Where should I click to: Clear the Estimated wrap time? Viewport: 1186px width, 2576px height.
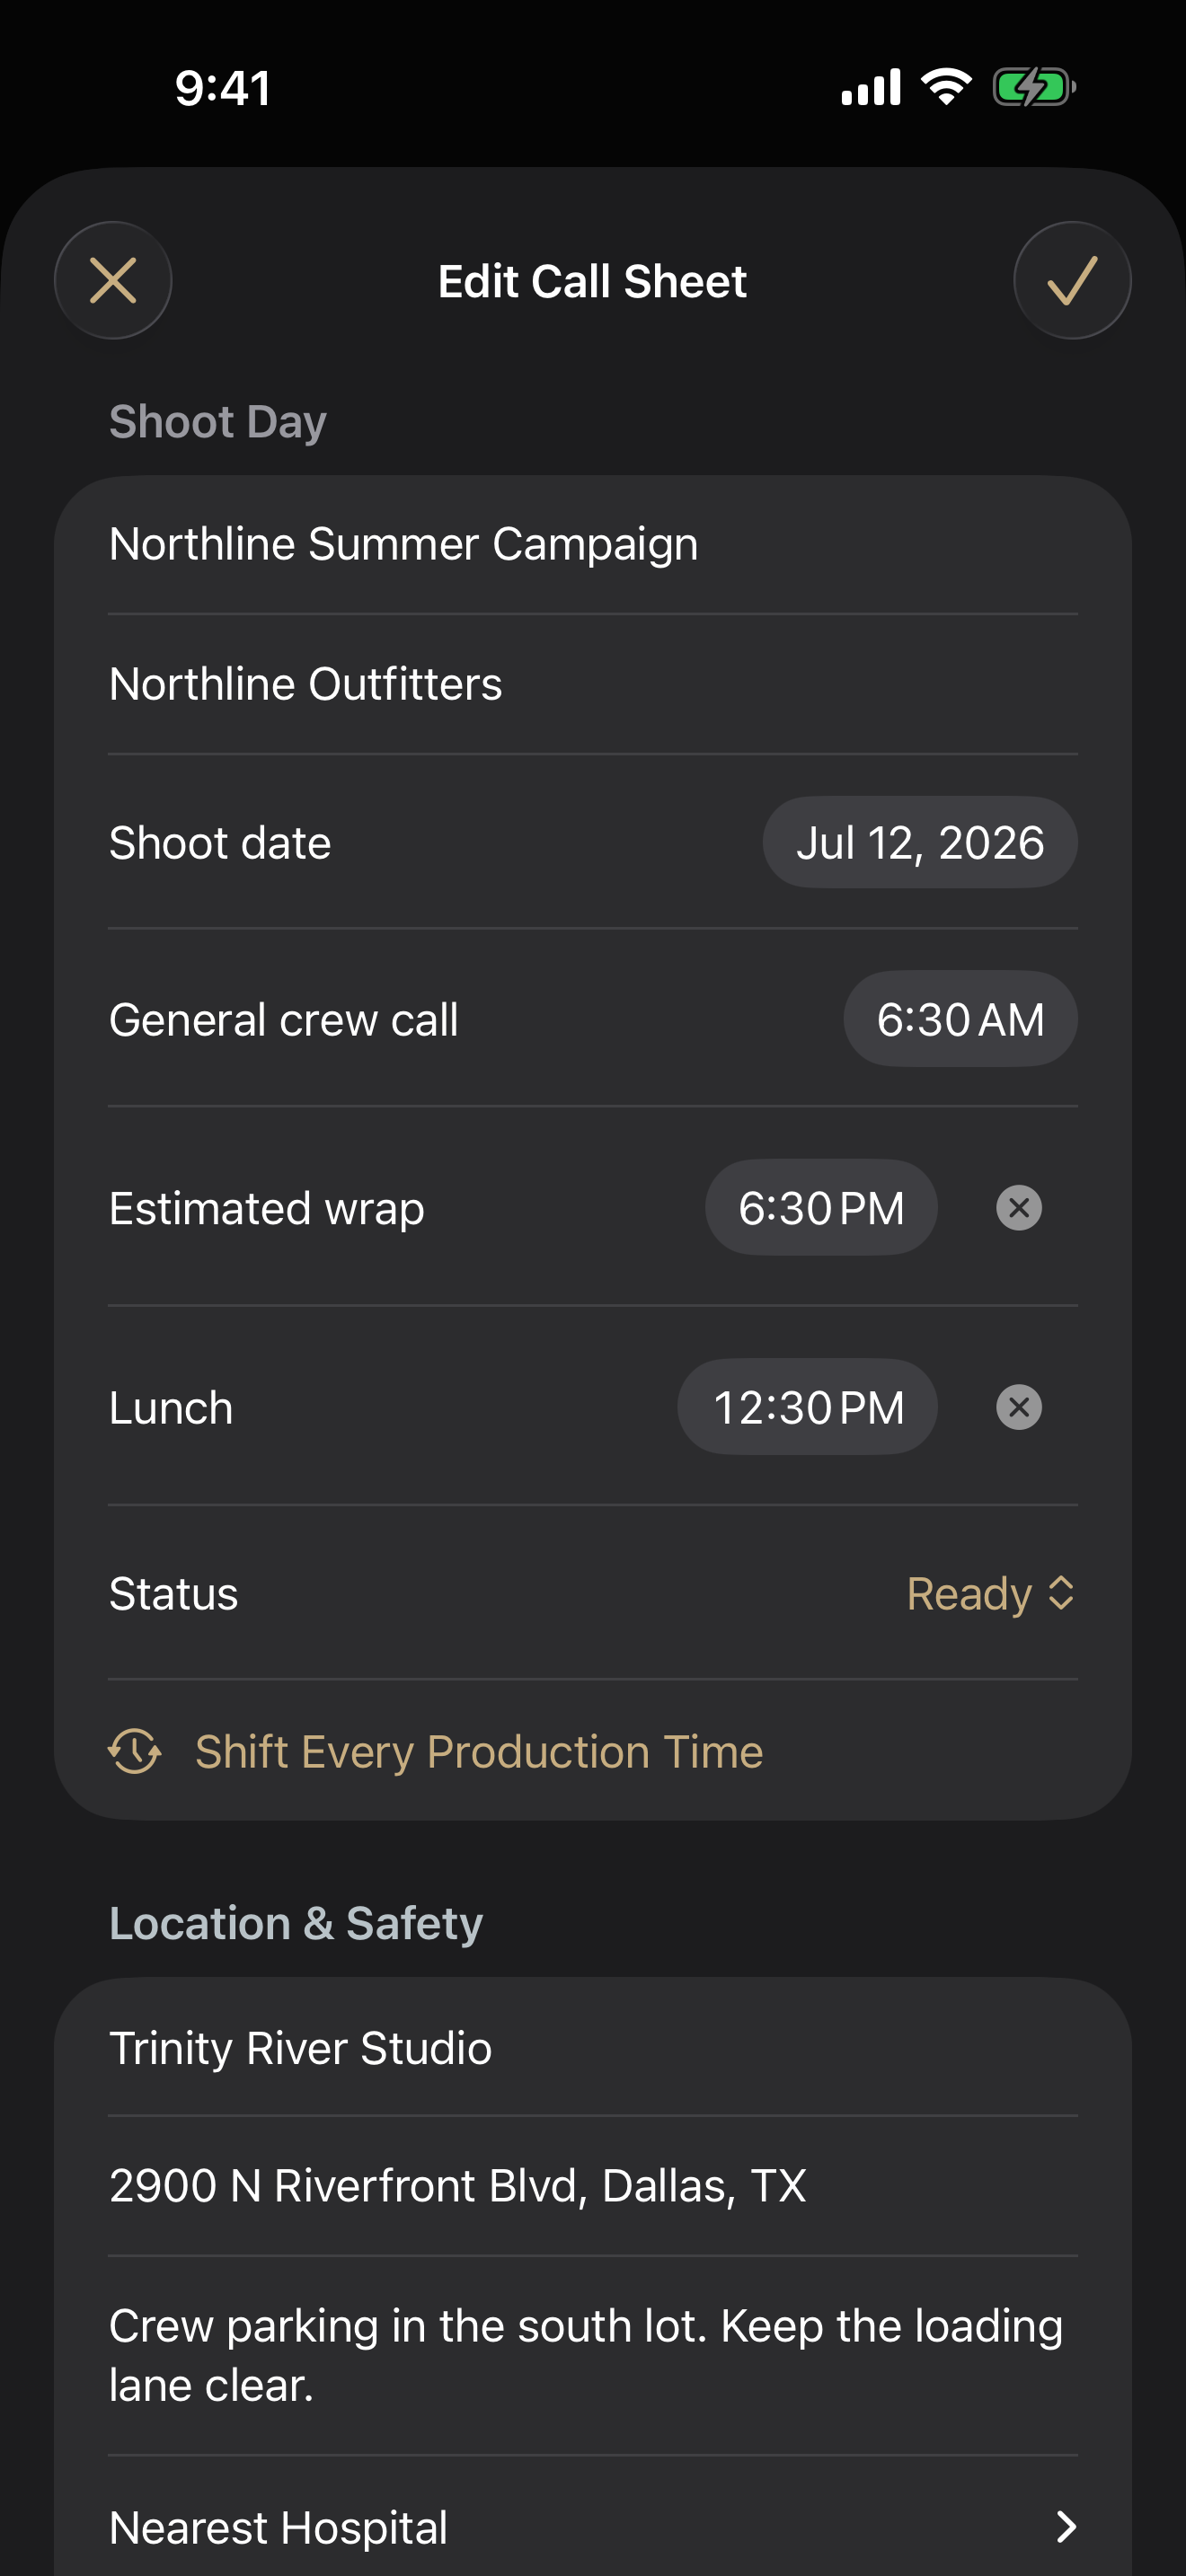click(x=1019, y=1208)
